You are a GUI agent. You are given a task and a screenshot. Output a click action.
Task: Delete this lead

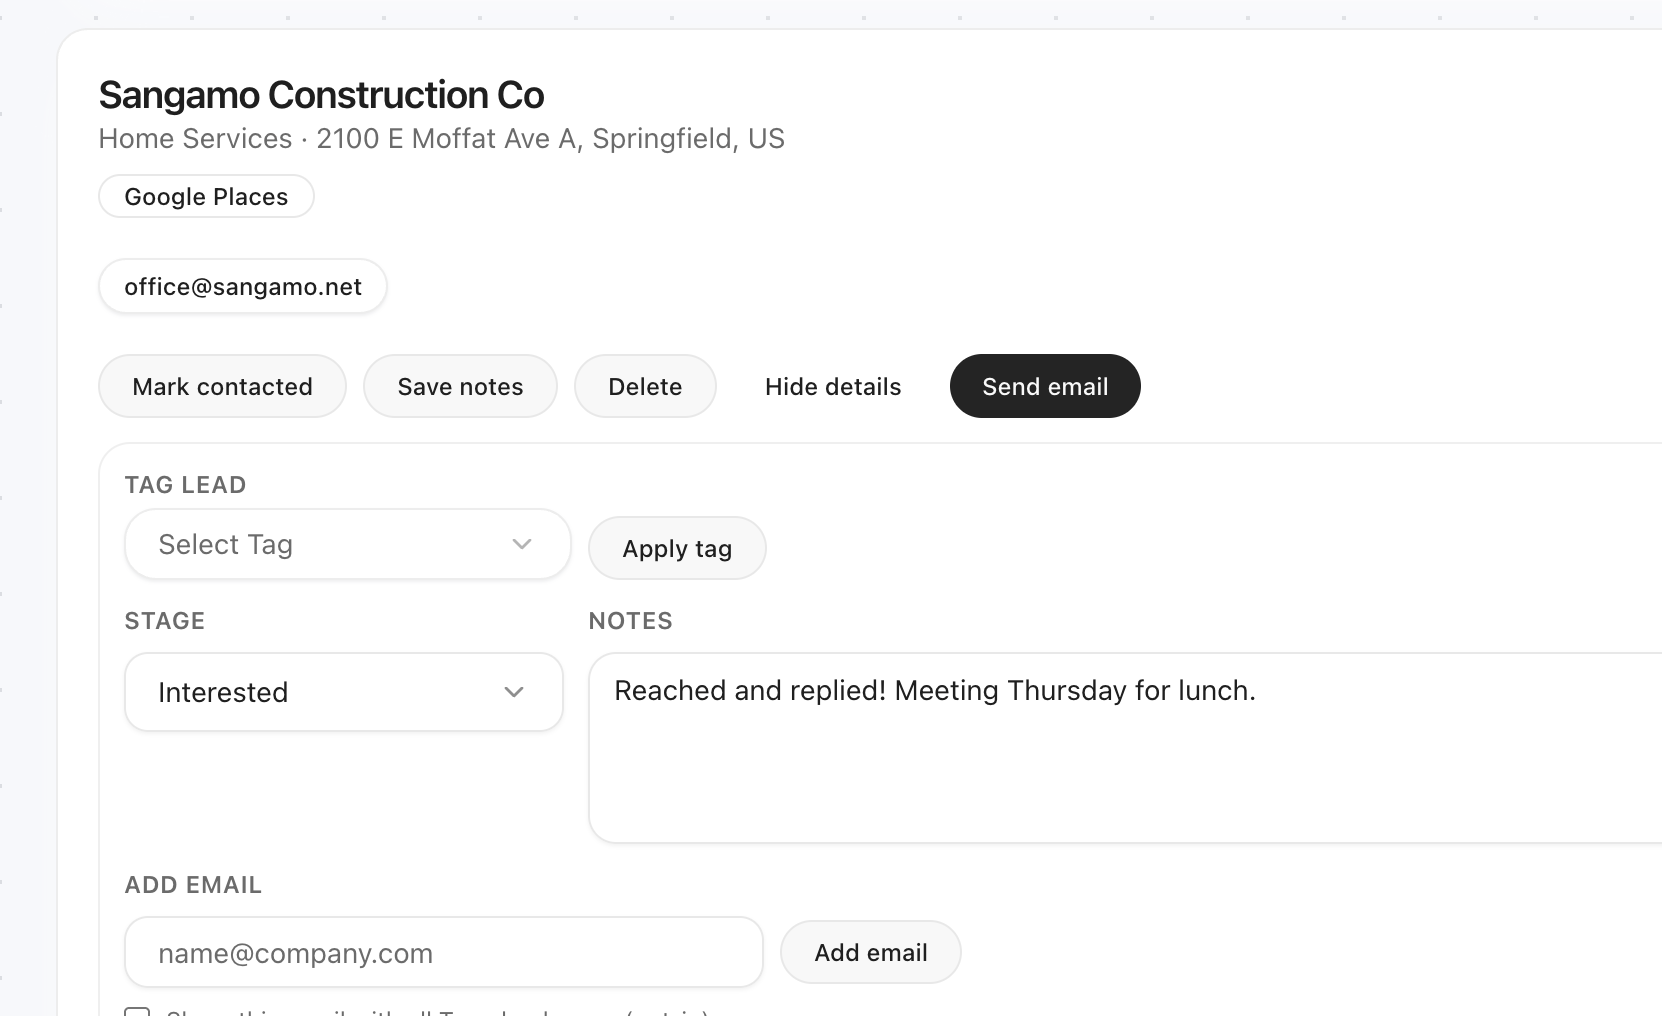click(x=645, y=387)
